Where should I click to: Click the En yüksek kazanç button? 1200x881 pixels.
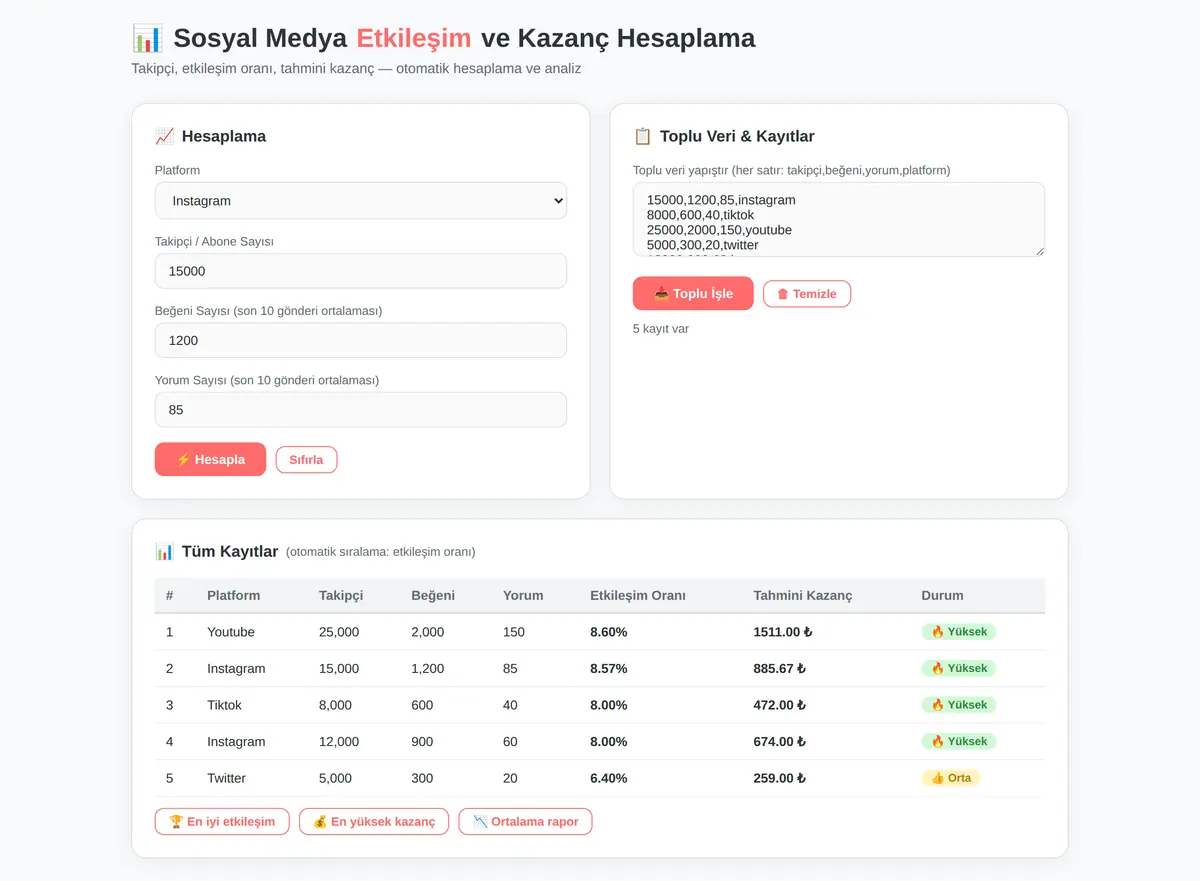(x=374, y=822)
